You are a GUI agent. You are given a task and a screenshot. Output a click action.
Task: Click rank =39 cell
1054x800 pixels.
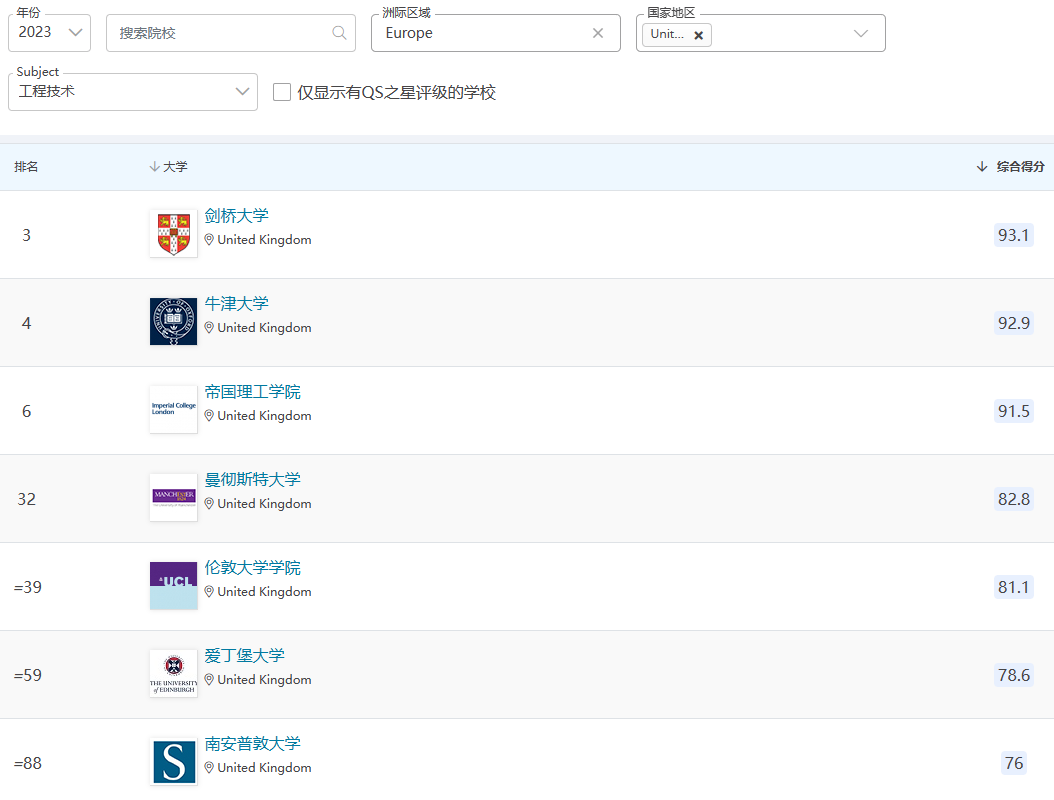(x=28, y=588)
